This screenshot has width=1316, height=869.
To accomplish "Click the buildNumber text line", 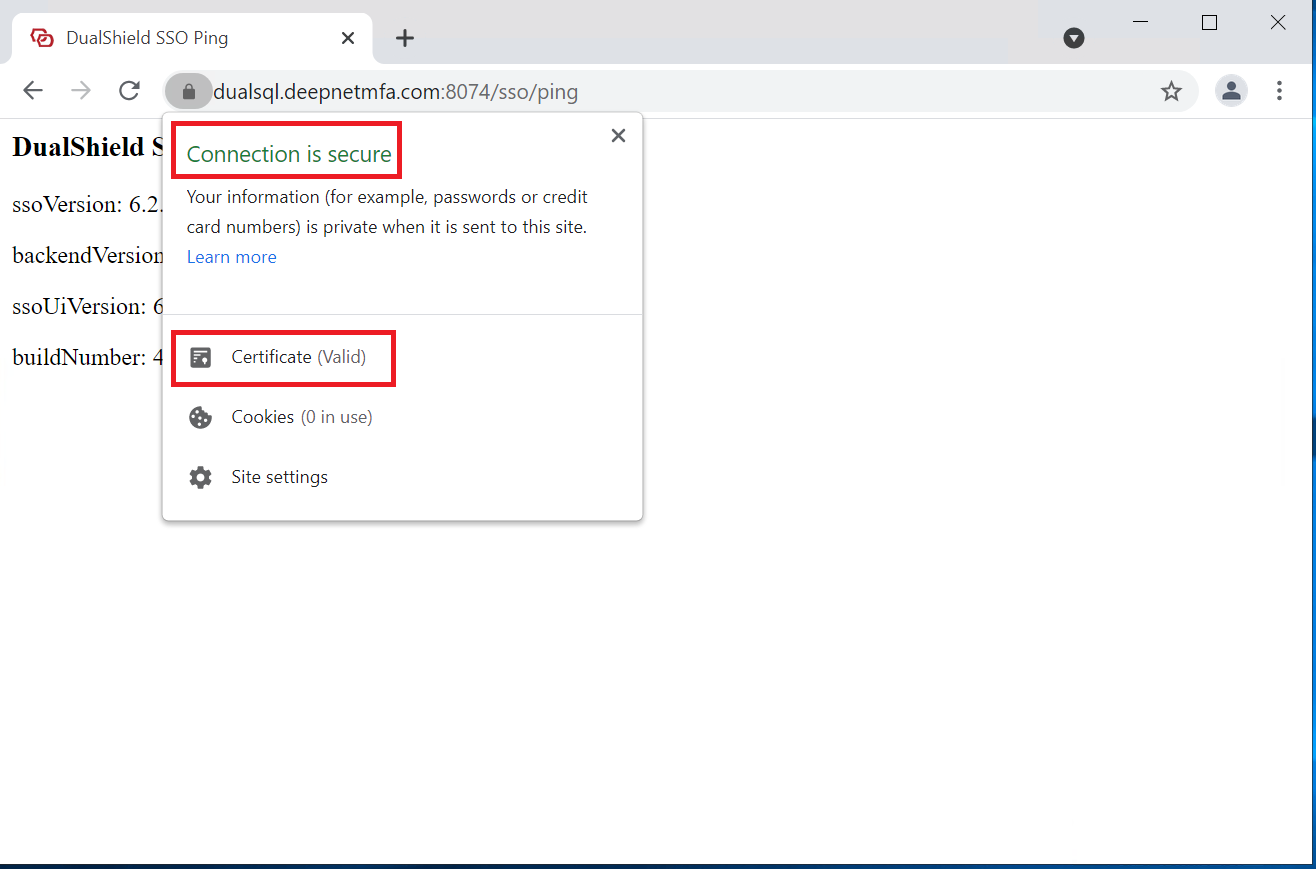I will [x=87, y=357].
